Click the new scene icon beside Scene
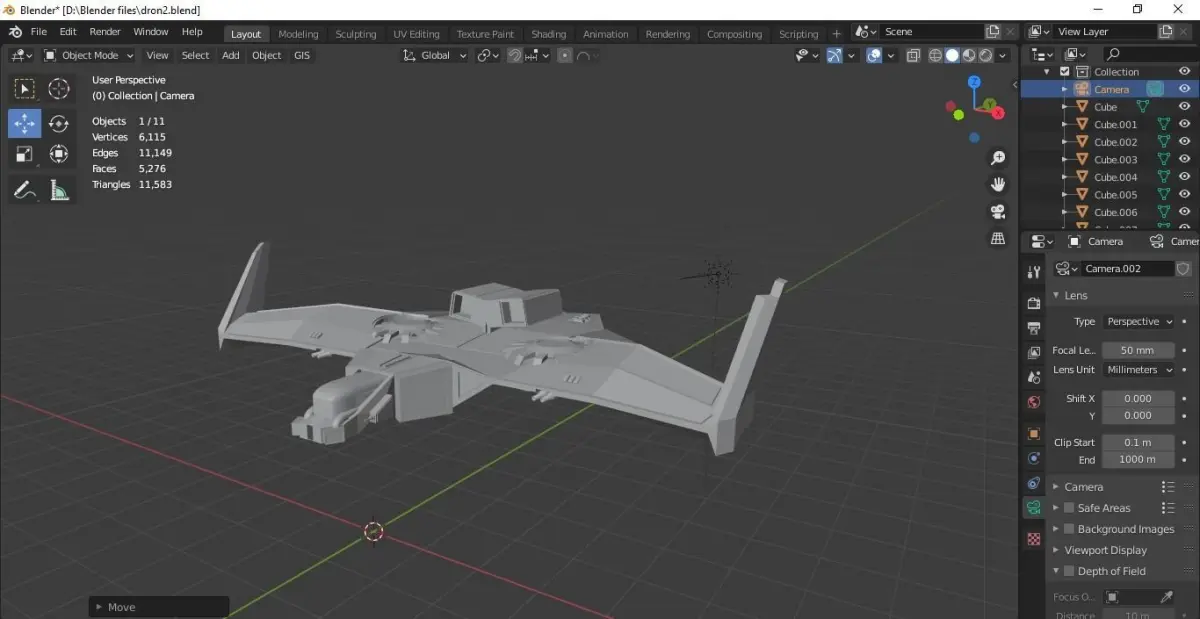The image size is (1200, 619). 993,32
